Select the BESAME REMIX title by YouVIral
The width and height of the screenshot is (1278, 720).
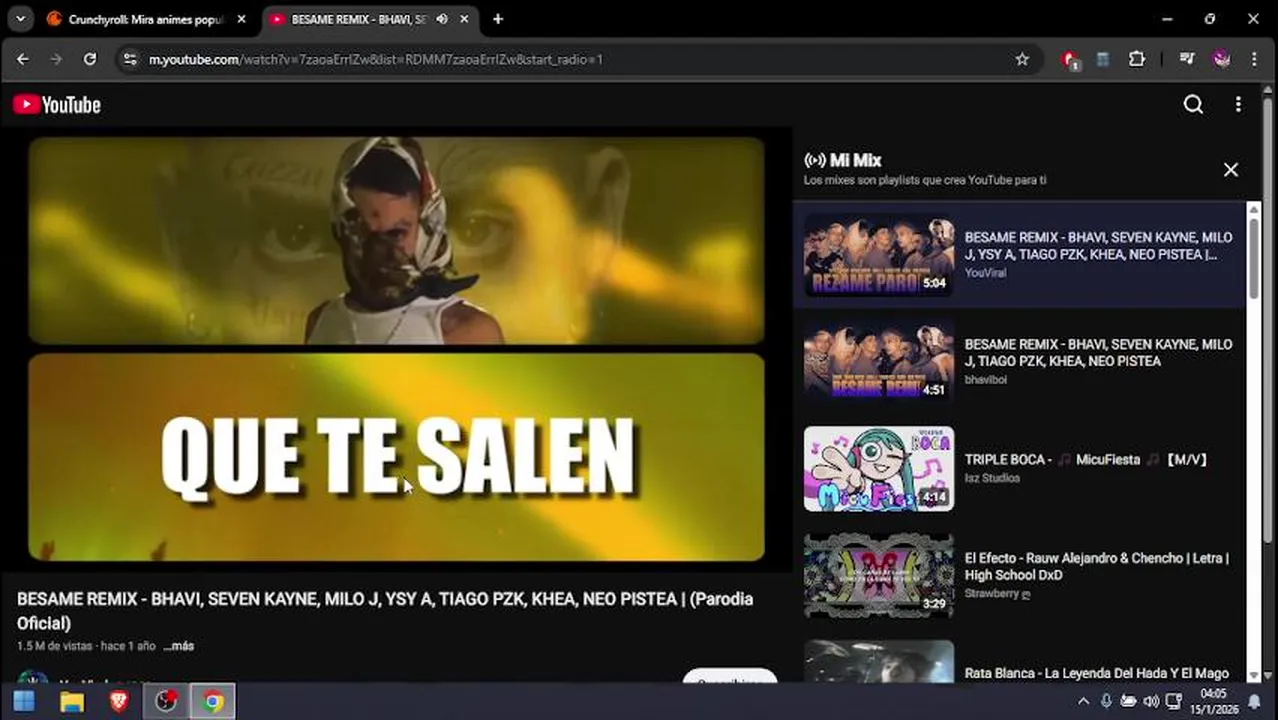tap(1098, 246)
